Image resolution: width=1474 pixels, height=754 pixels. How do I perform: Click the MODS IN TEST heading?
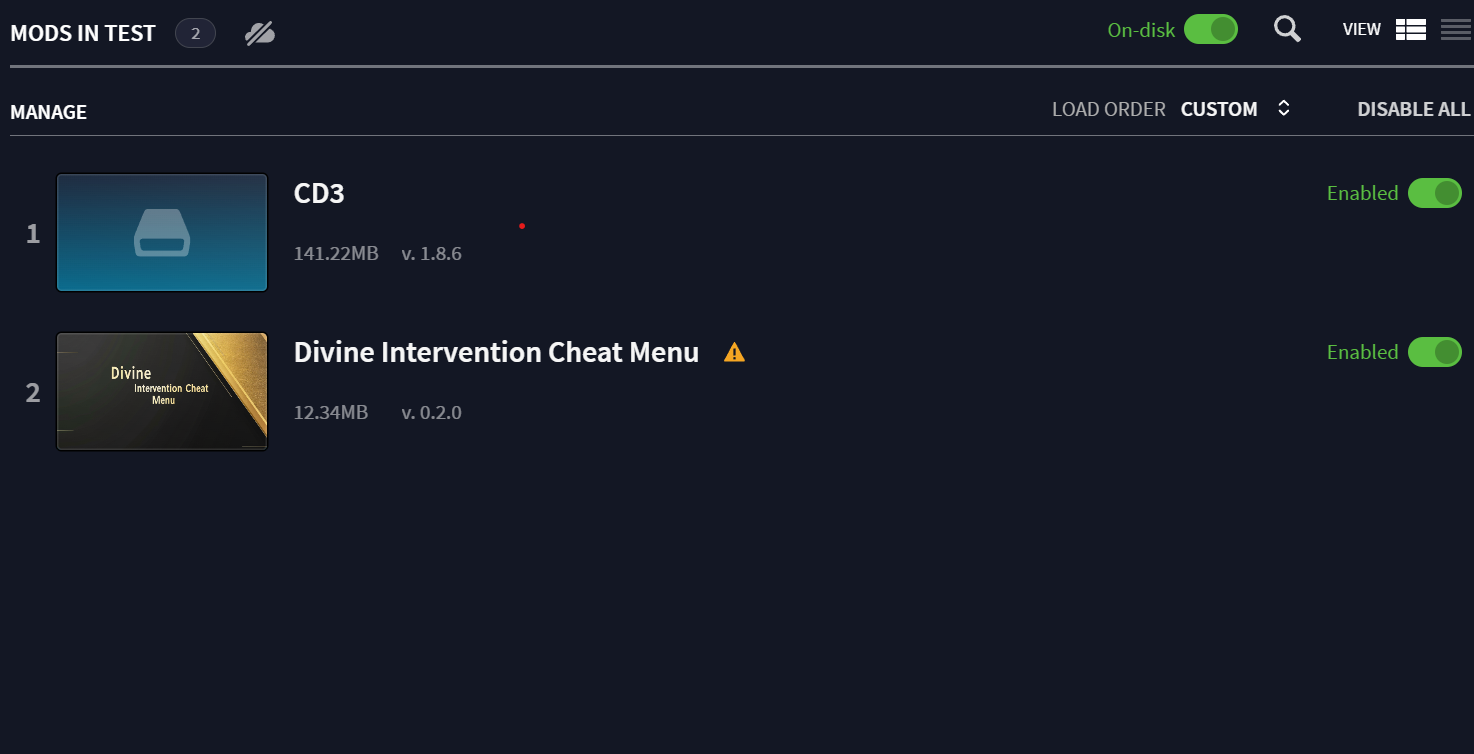83,33
